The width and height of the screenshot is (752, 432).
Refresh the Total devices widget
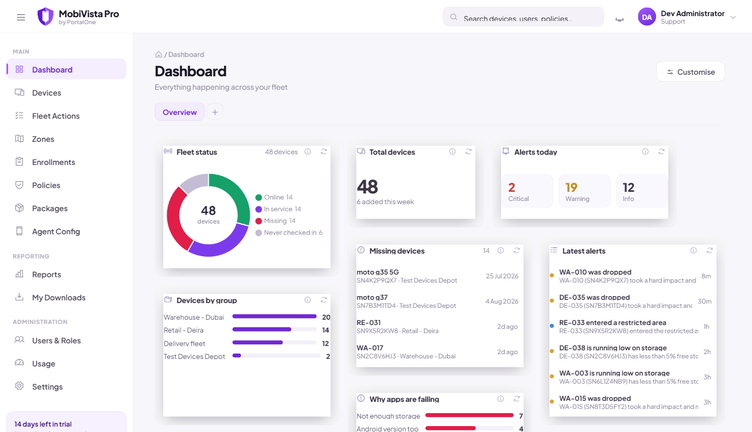tap(469, 152)
